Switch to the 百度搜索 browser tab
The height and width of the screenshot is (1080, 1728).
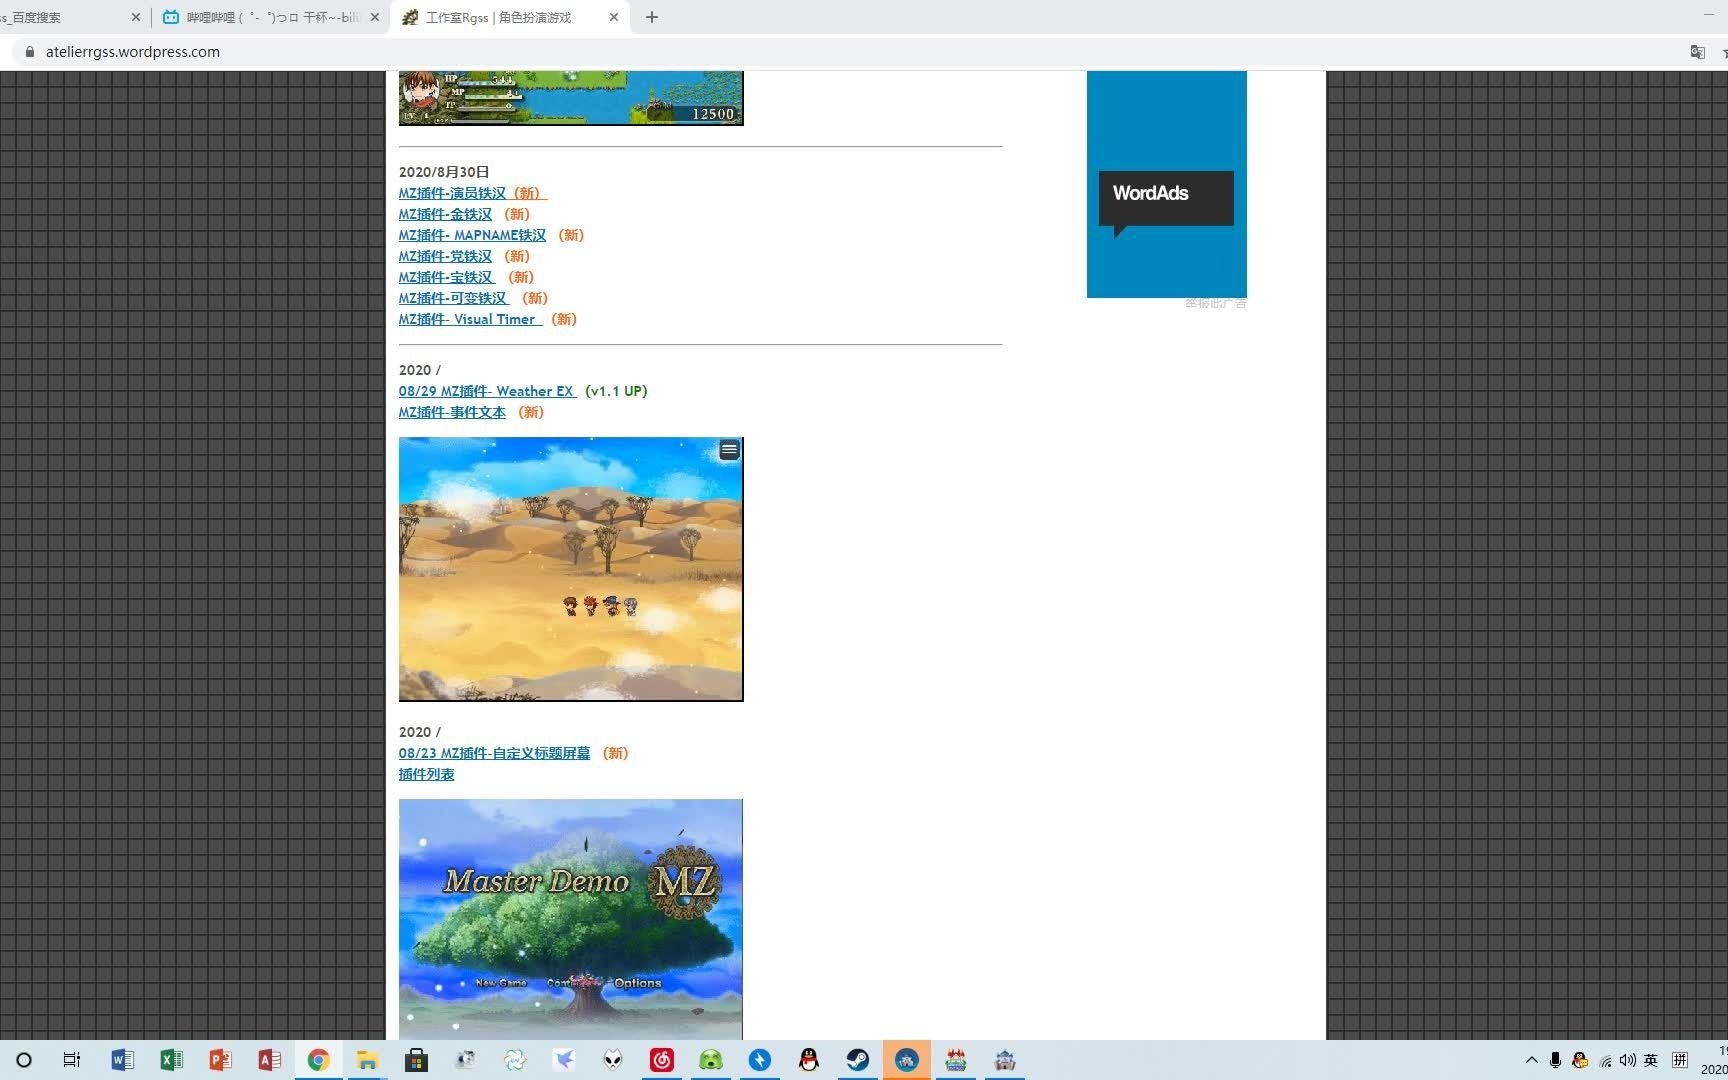click(x=60, y=17)
